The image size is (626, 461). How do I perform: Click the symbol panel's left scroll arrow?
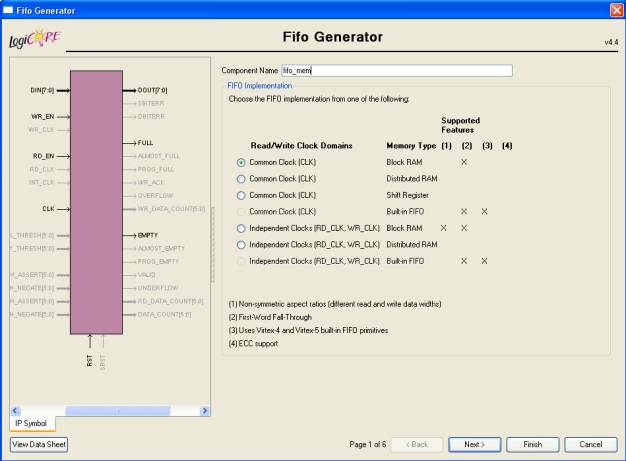point(15,410)
